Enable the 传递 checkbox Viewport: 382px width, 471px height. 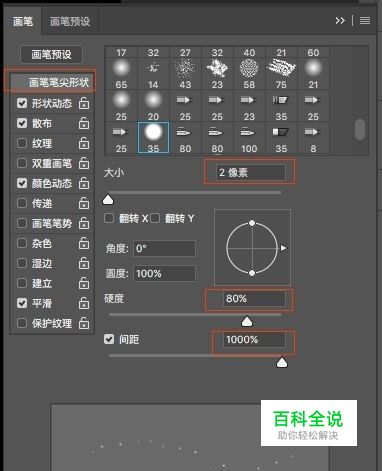[22, 203]
